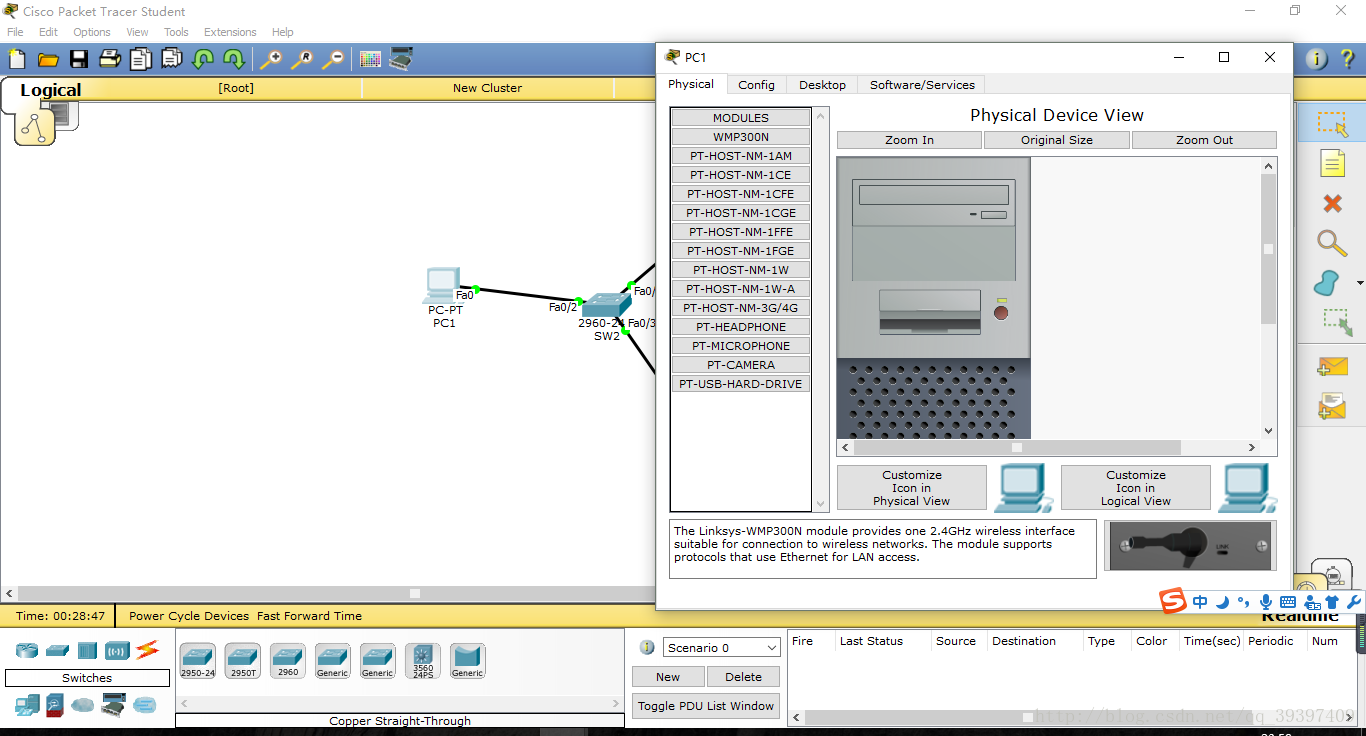
Task: Click the Delete scenario button
Action: pos(743,677)
